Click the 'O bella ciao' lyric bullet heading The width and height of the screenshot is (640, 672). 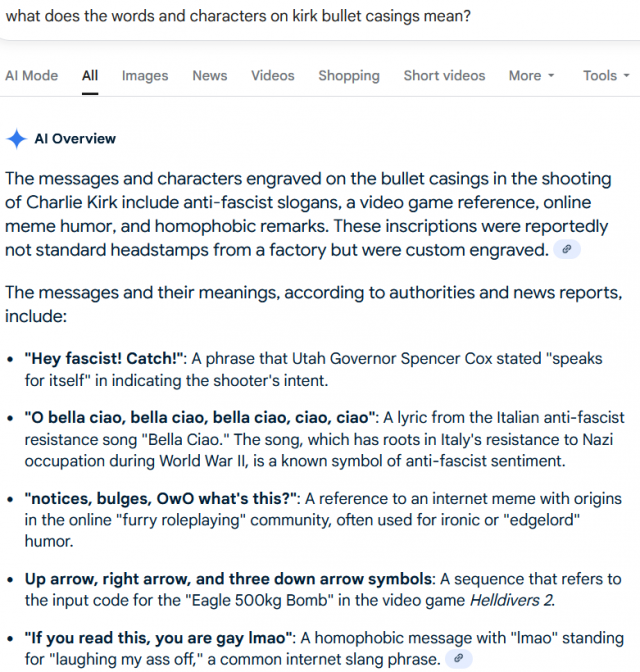[x=201, y=417]
